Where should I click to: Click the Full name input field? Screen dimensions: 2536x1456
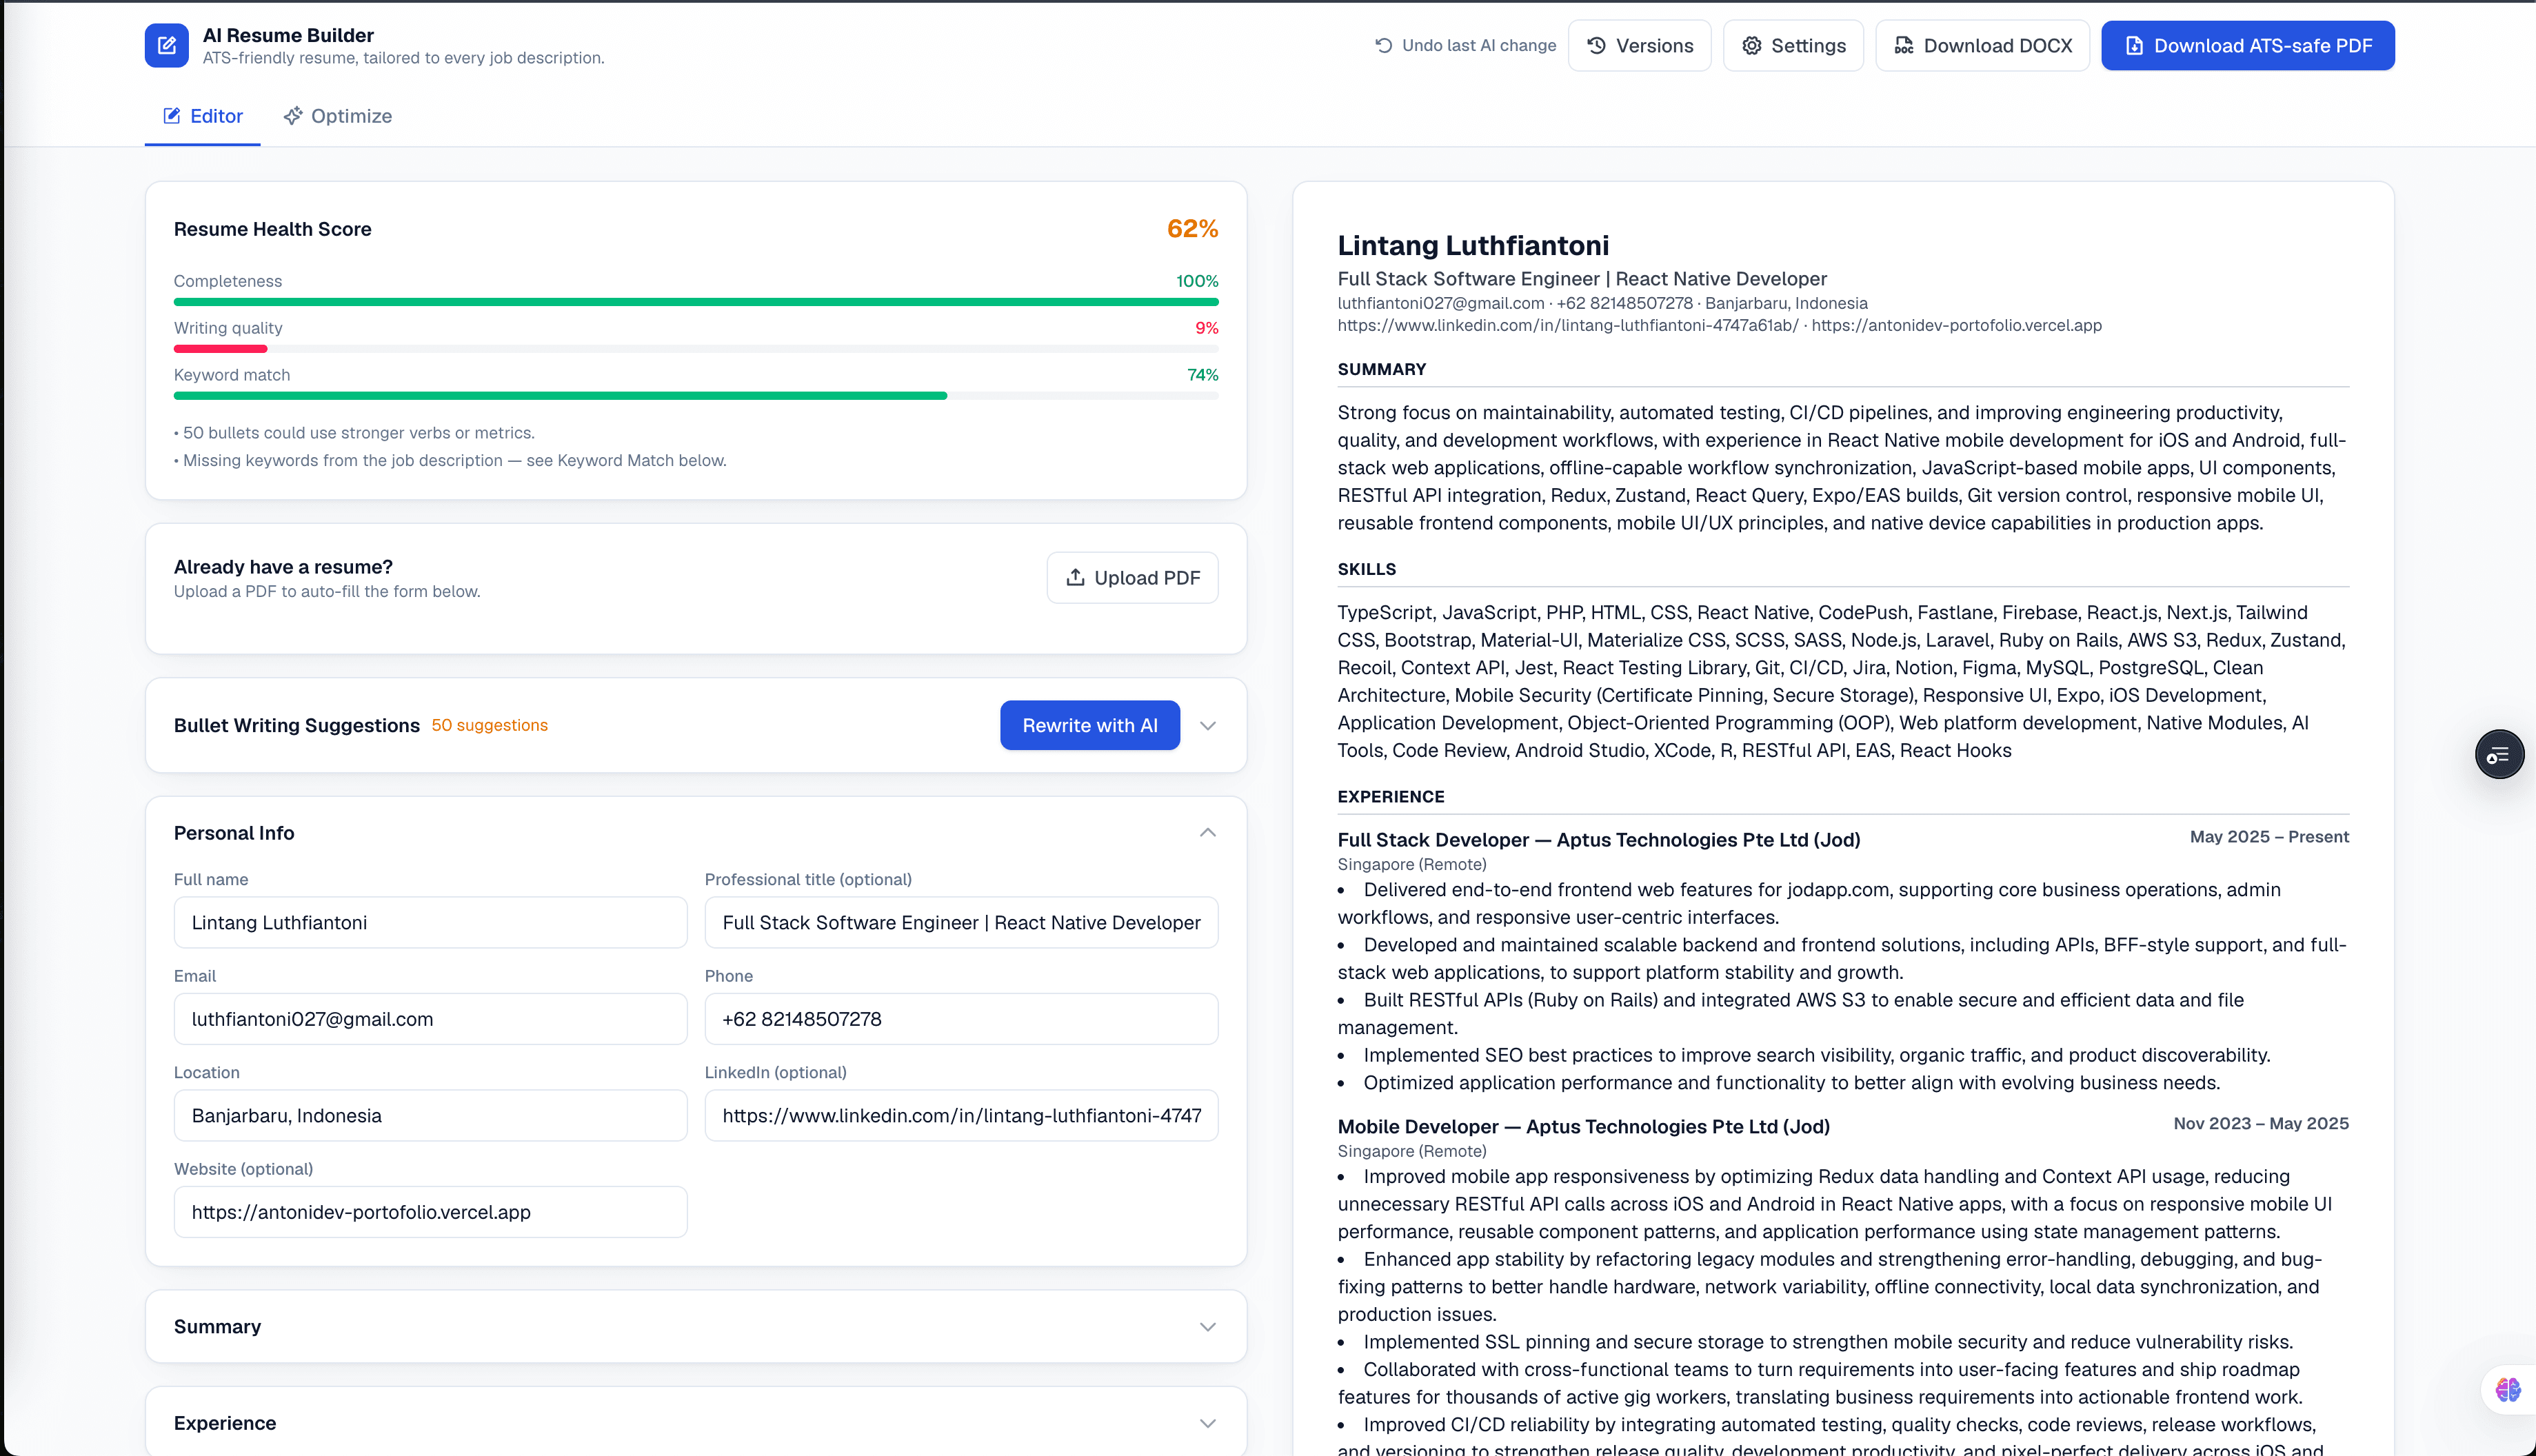[x=430, y=922]
